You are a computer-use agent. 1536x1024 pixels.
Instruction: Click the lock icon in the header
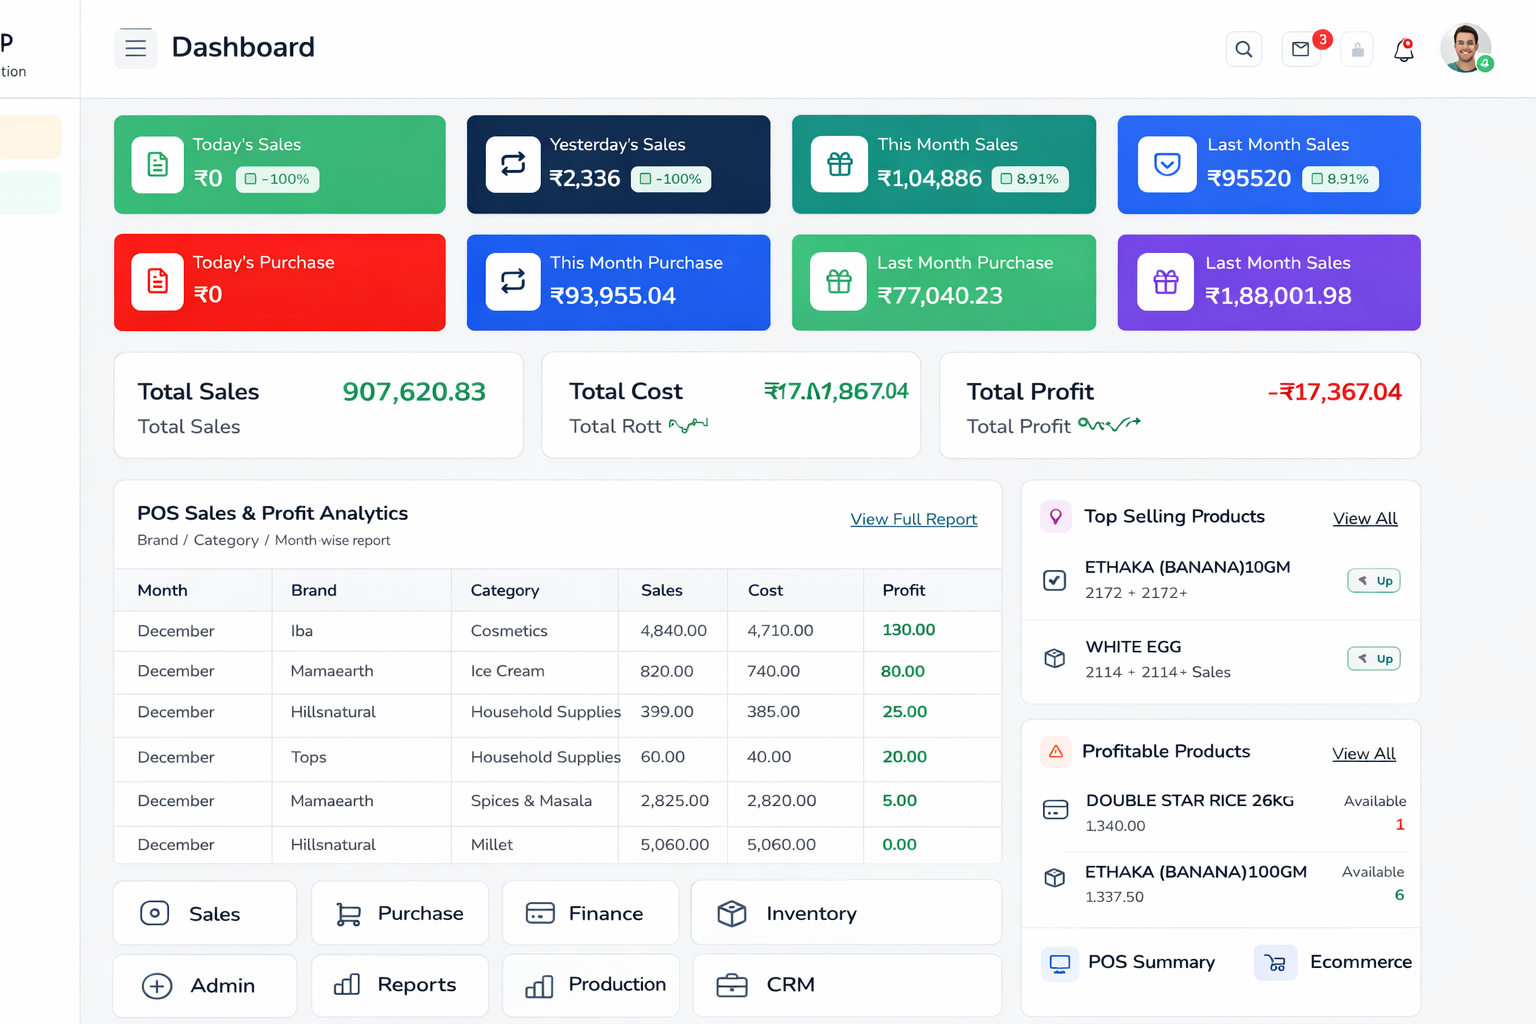pos(1357,50)
